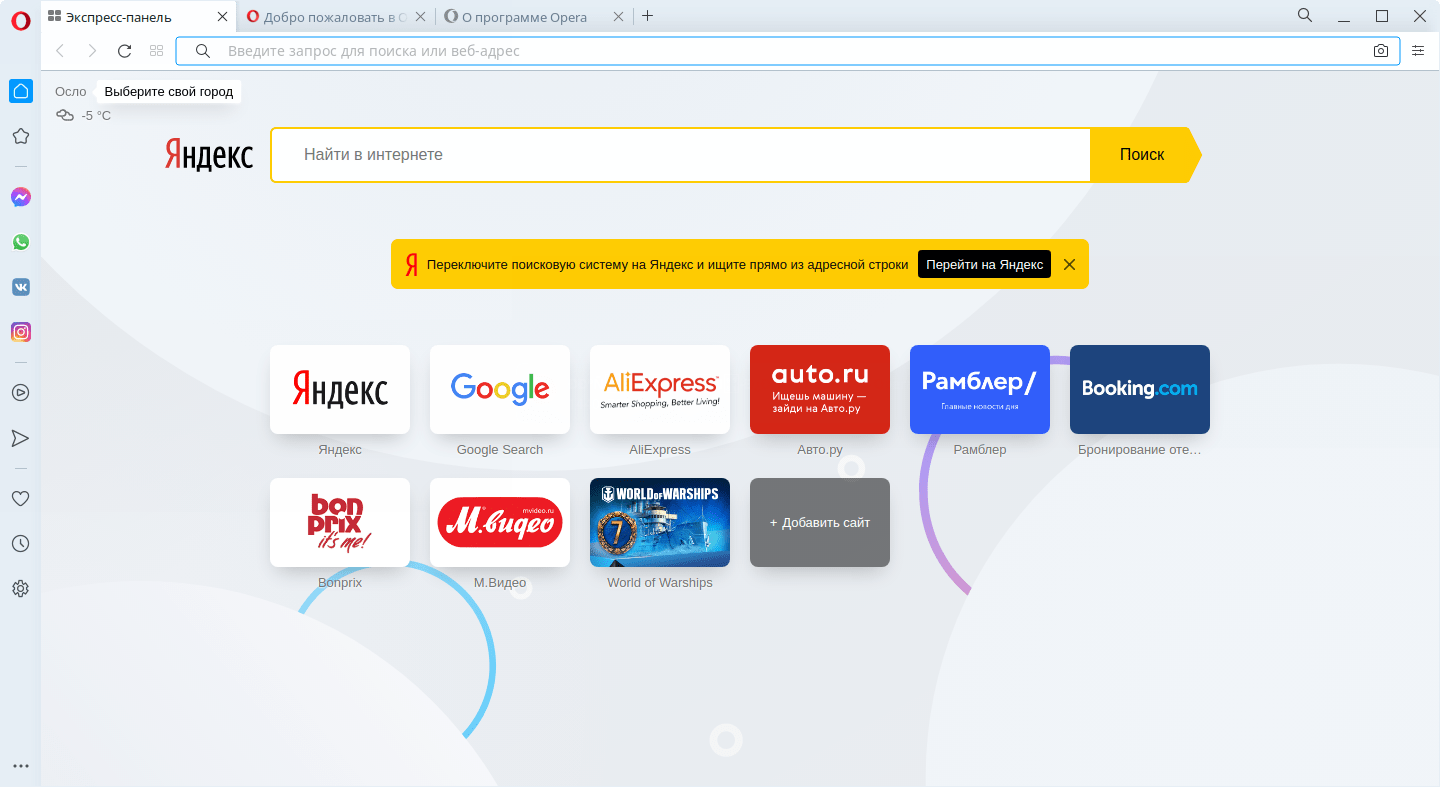Launch WhatsApp from sidebar
This screenshot has width=1440, height=787.
tap(20, 242)
